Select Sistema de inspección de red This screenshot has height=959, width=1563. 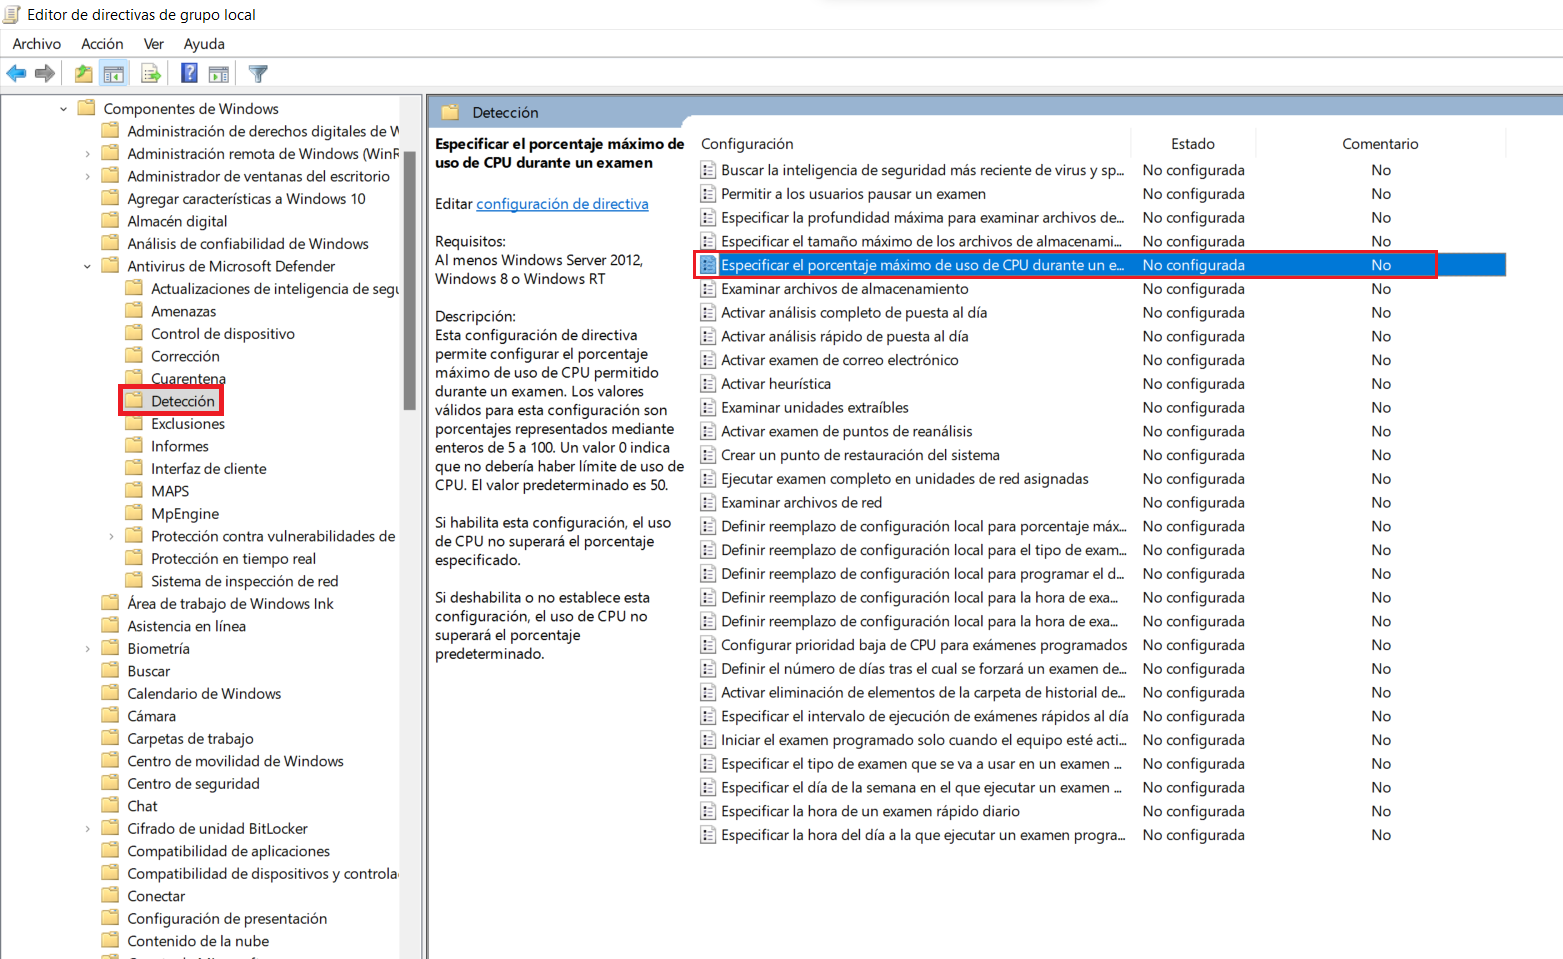click(244, 581)
